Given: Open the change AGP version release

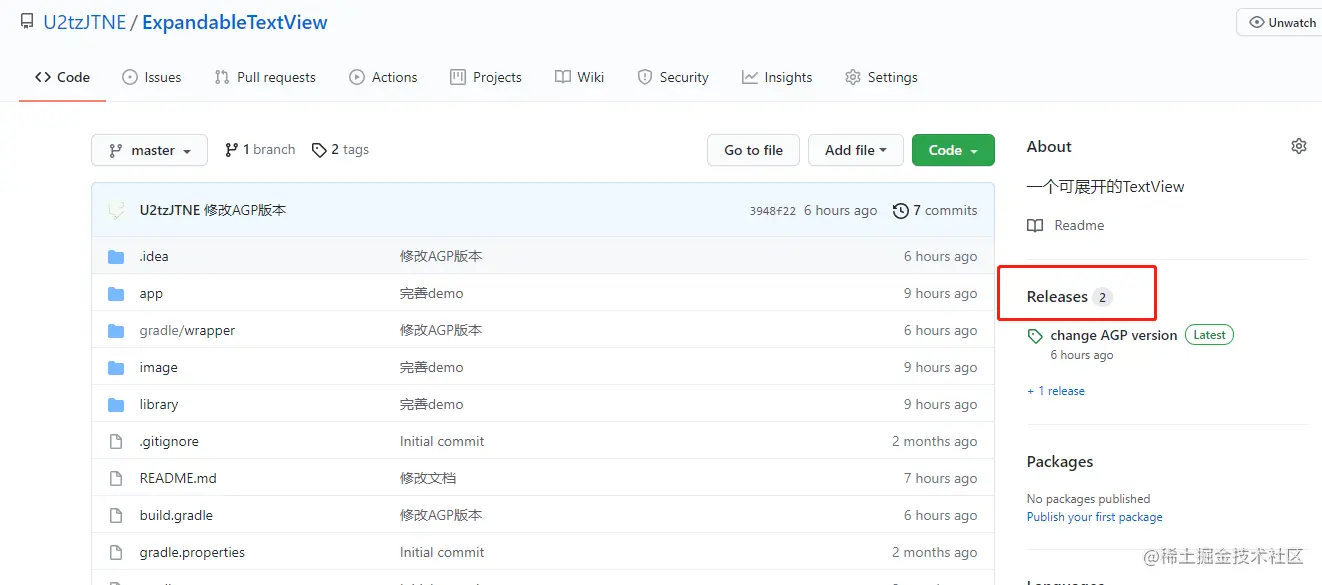Looking at the screenshot, I should point(1113,335).
